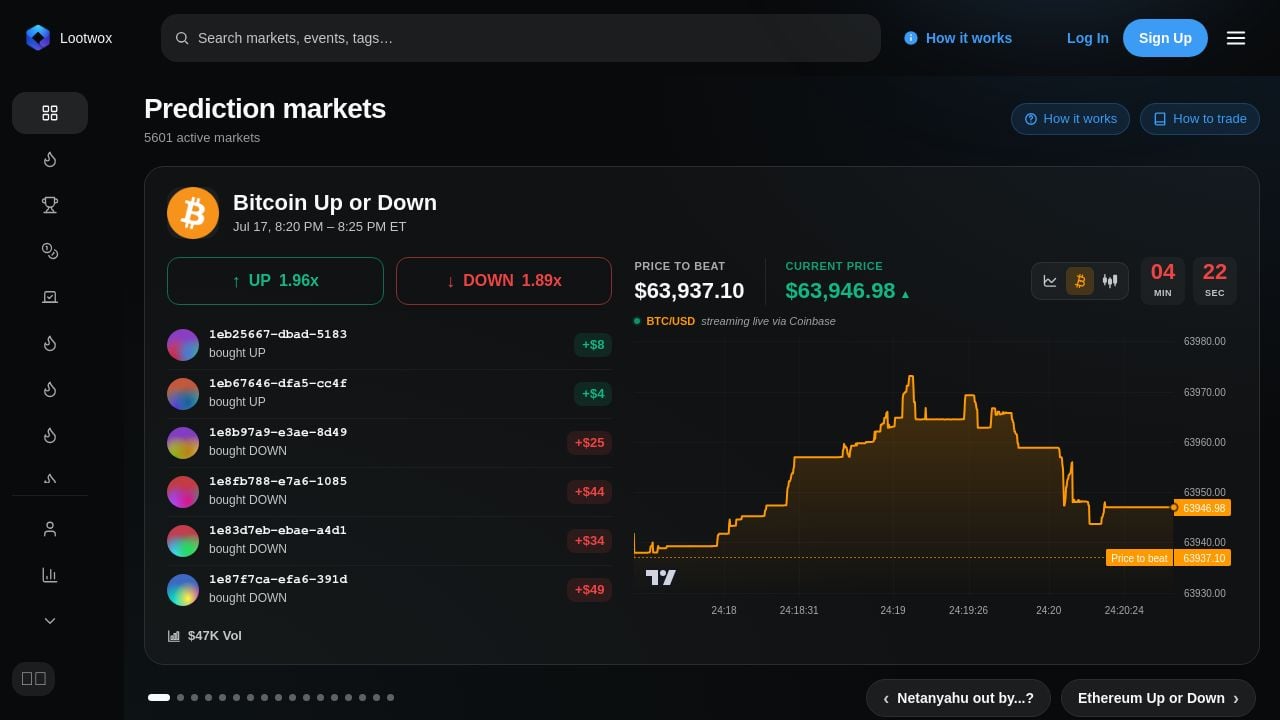Screen dimensions: 1280x720
Task: Click the flame icon directly below the laptop icon
Action: (50, 343)
